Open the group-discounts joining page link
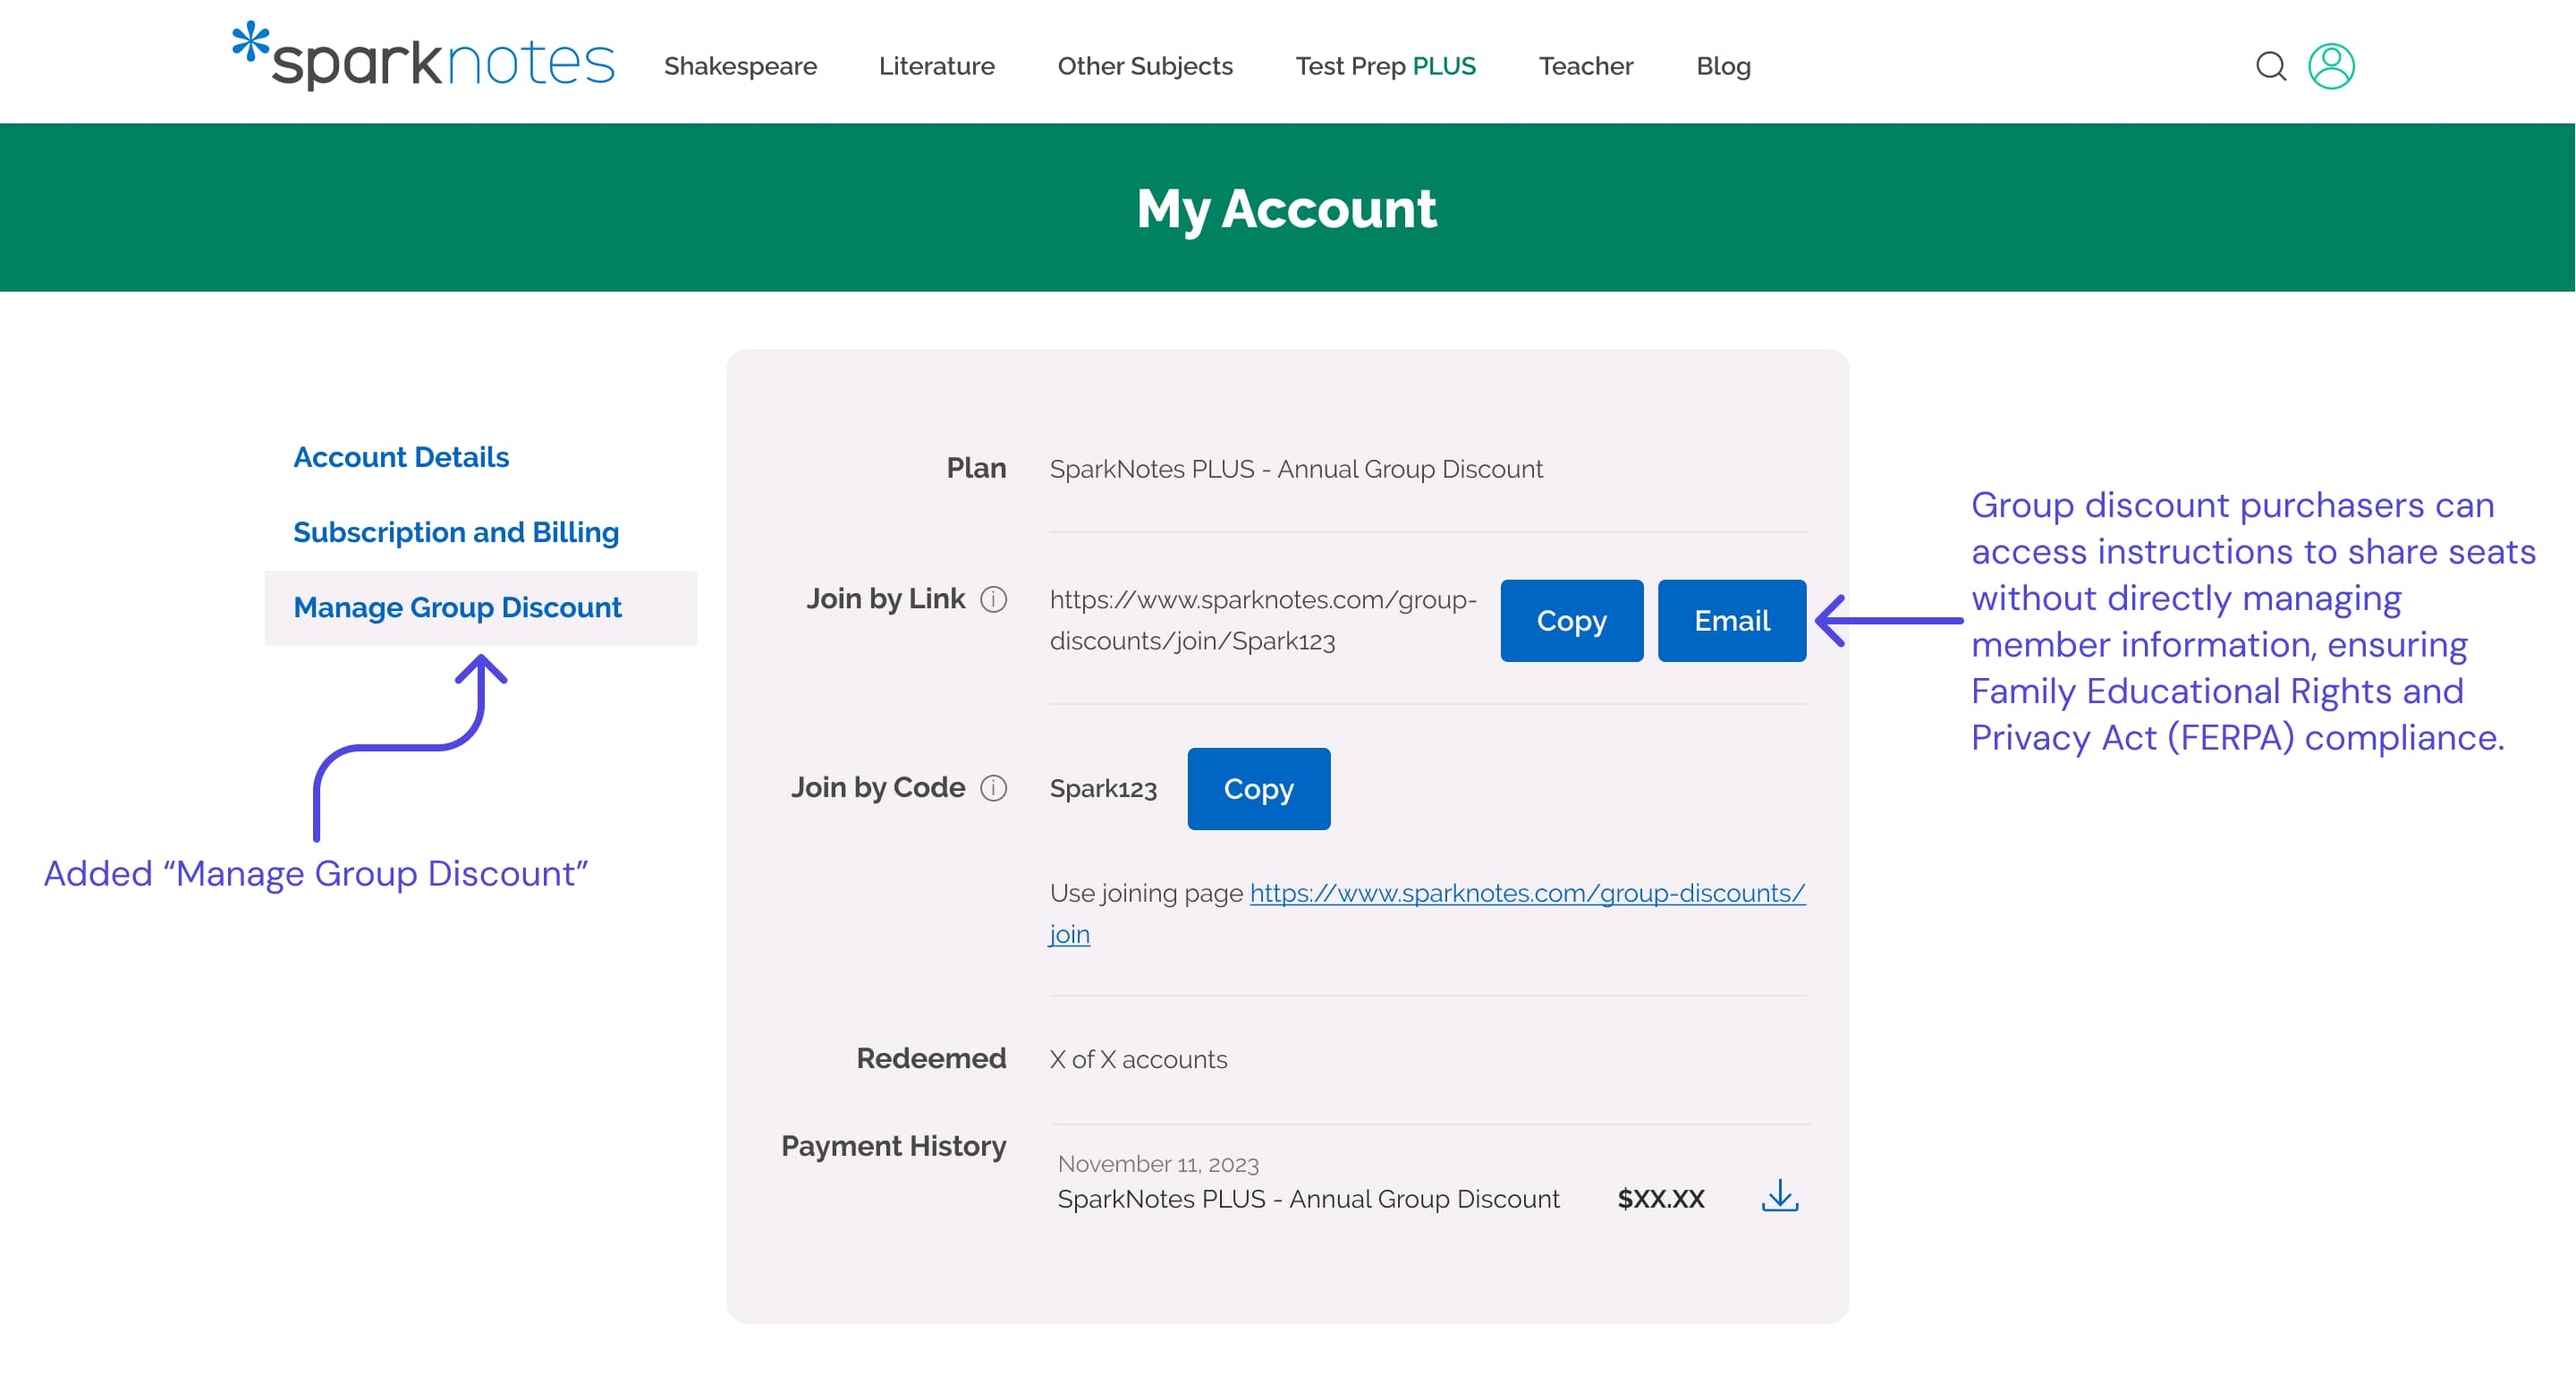 coord(1525,893)
